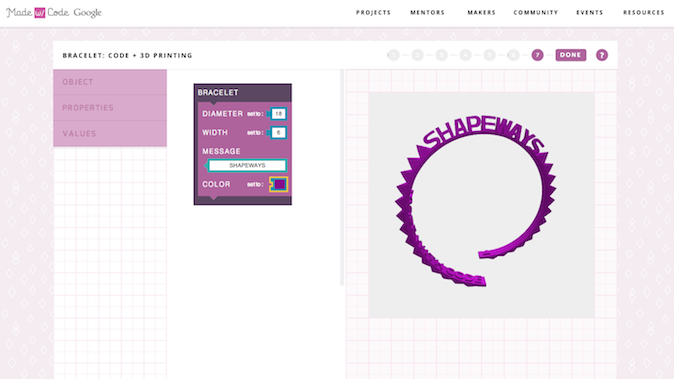This screenshot has height=379, width=674.
Task: Select step 6 circle indicator
Action: [513, 55]
